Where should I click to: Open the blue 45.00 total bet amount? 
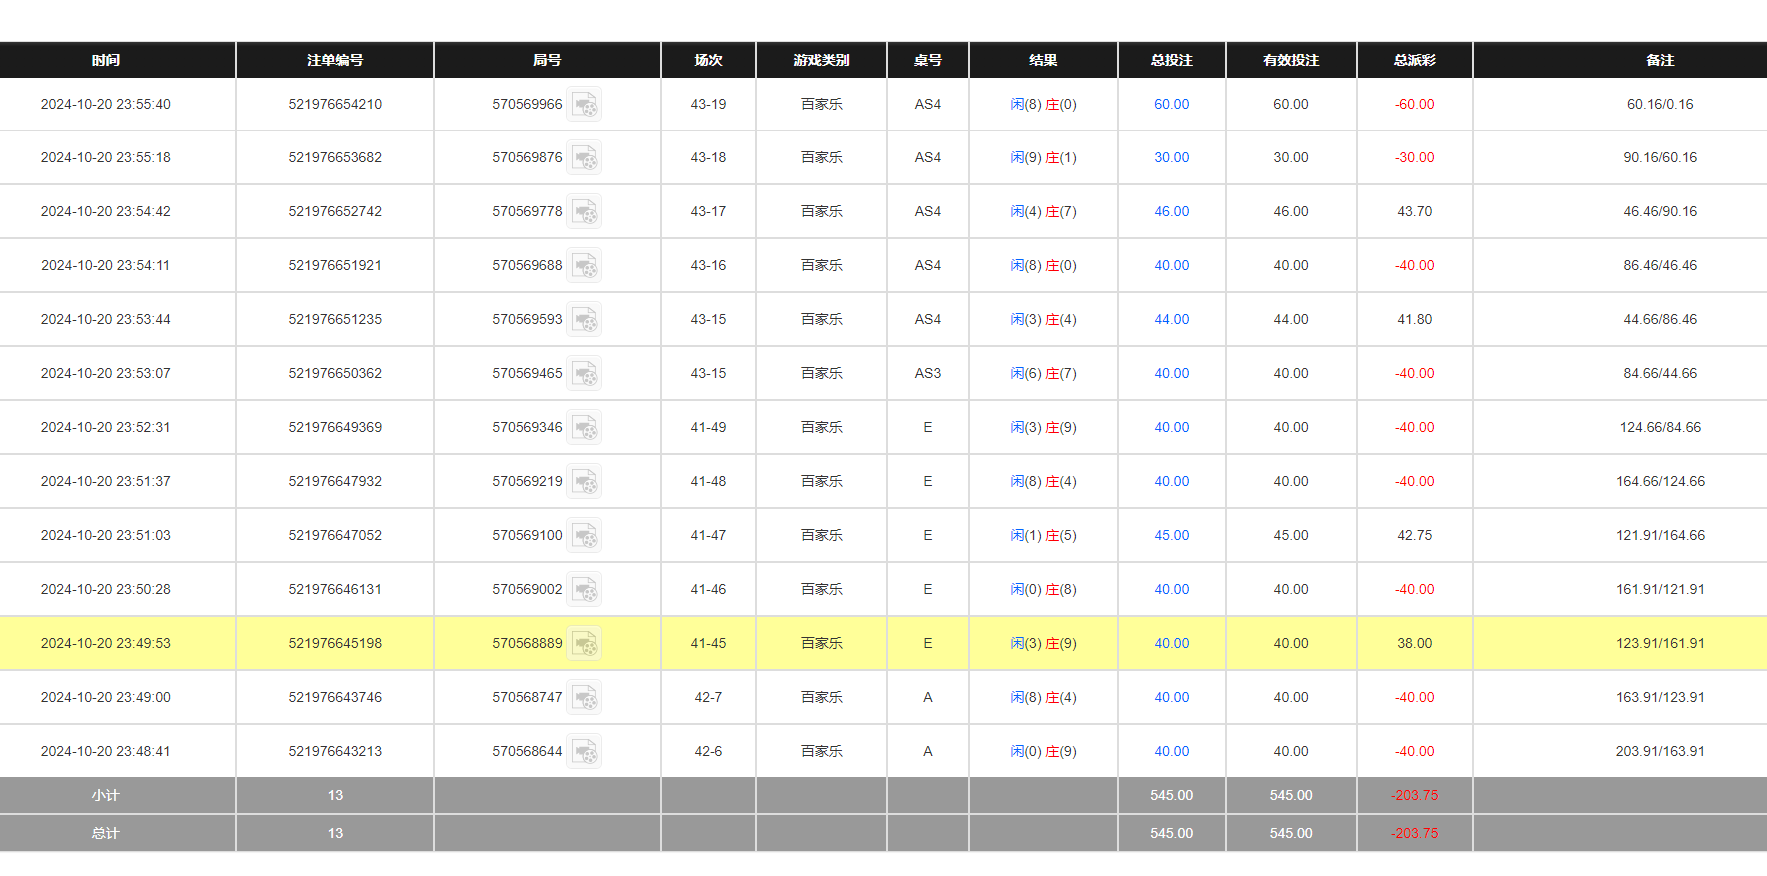1171,536
